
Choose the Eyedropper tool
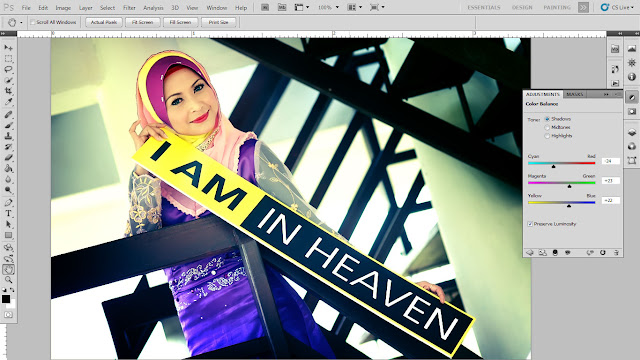point(8,101)
